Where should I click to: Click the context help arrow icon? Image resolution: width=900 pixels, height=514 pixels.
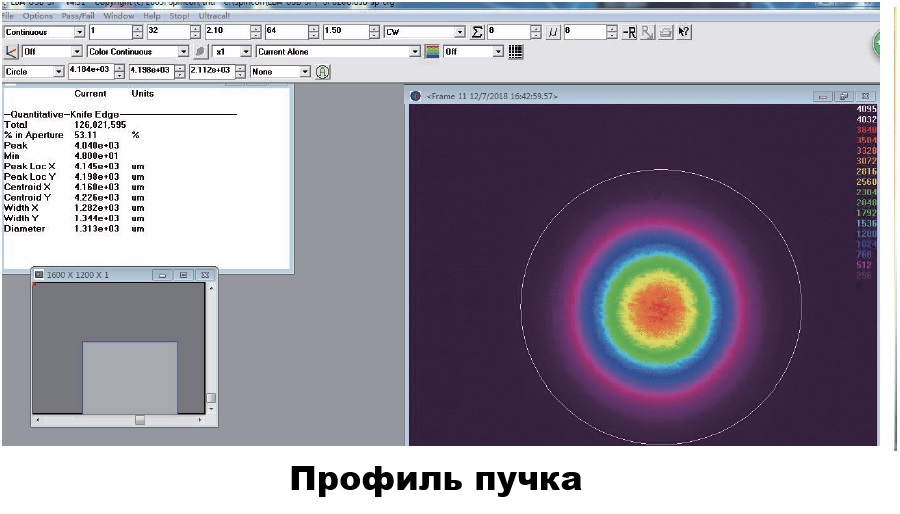click(684, 32)
